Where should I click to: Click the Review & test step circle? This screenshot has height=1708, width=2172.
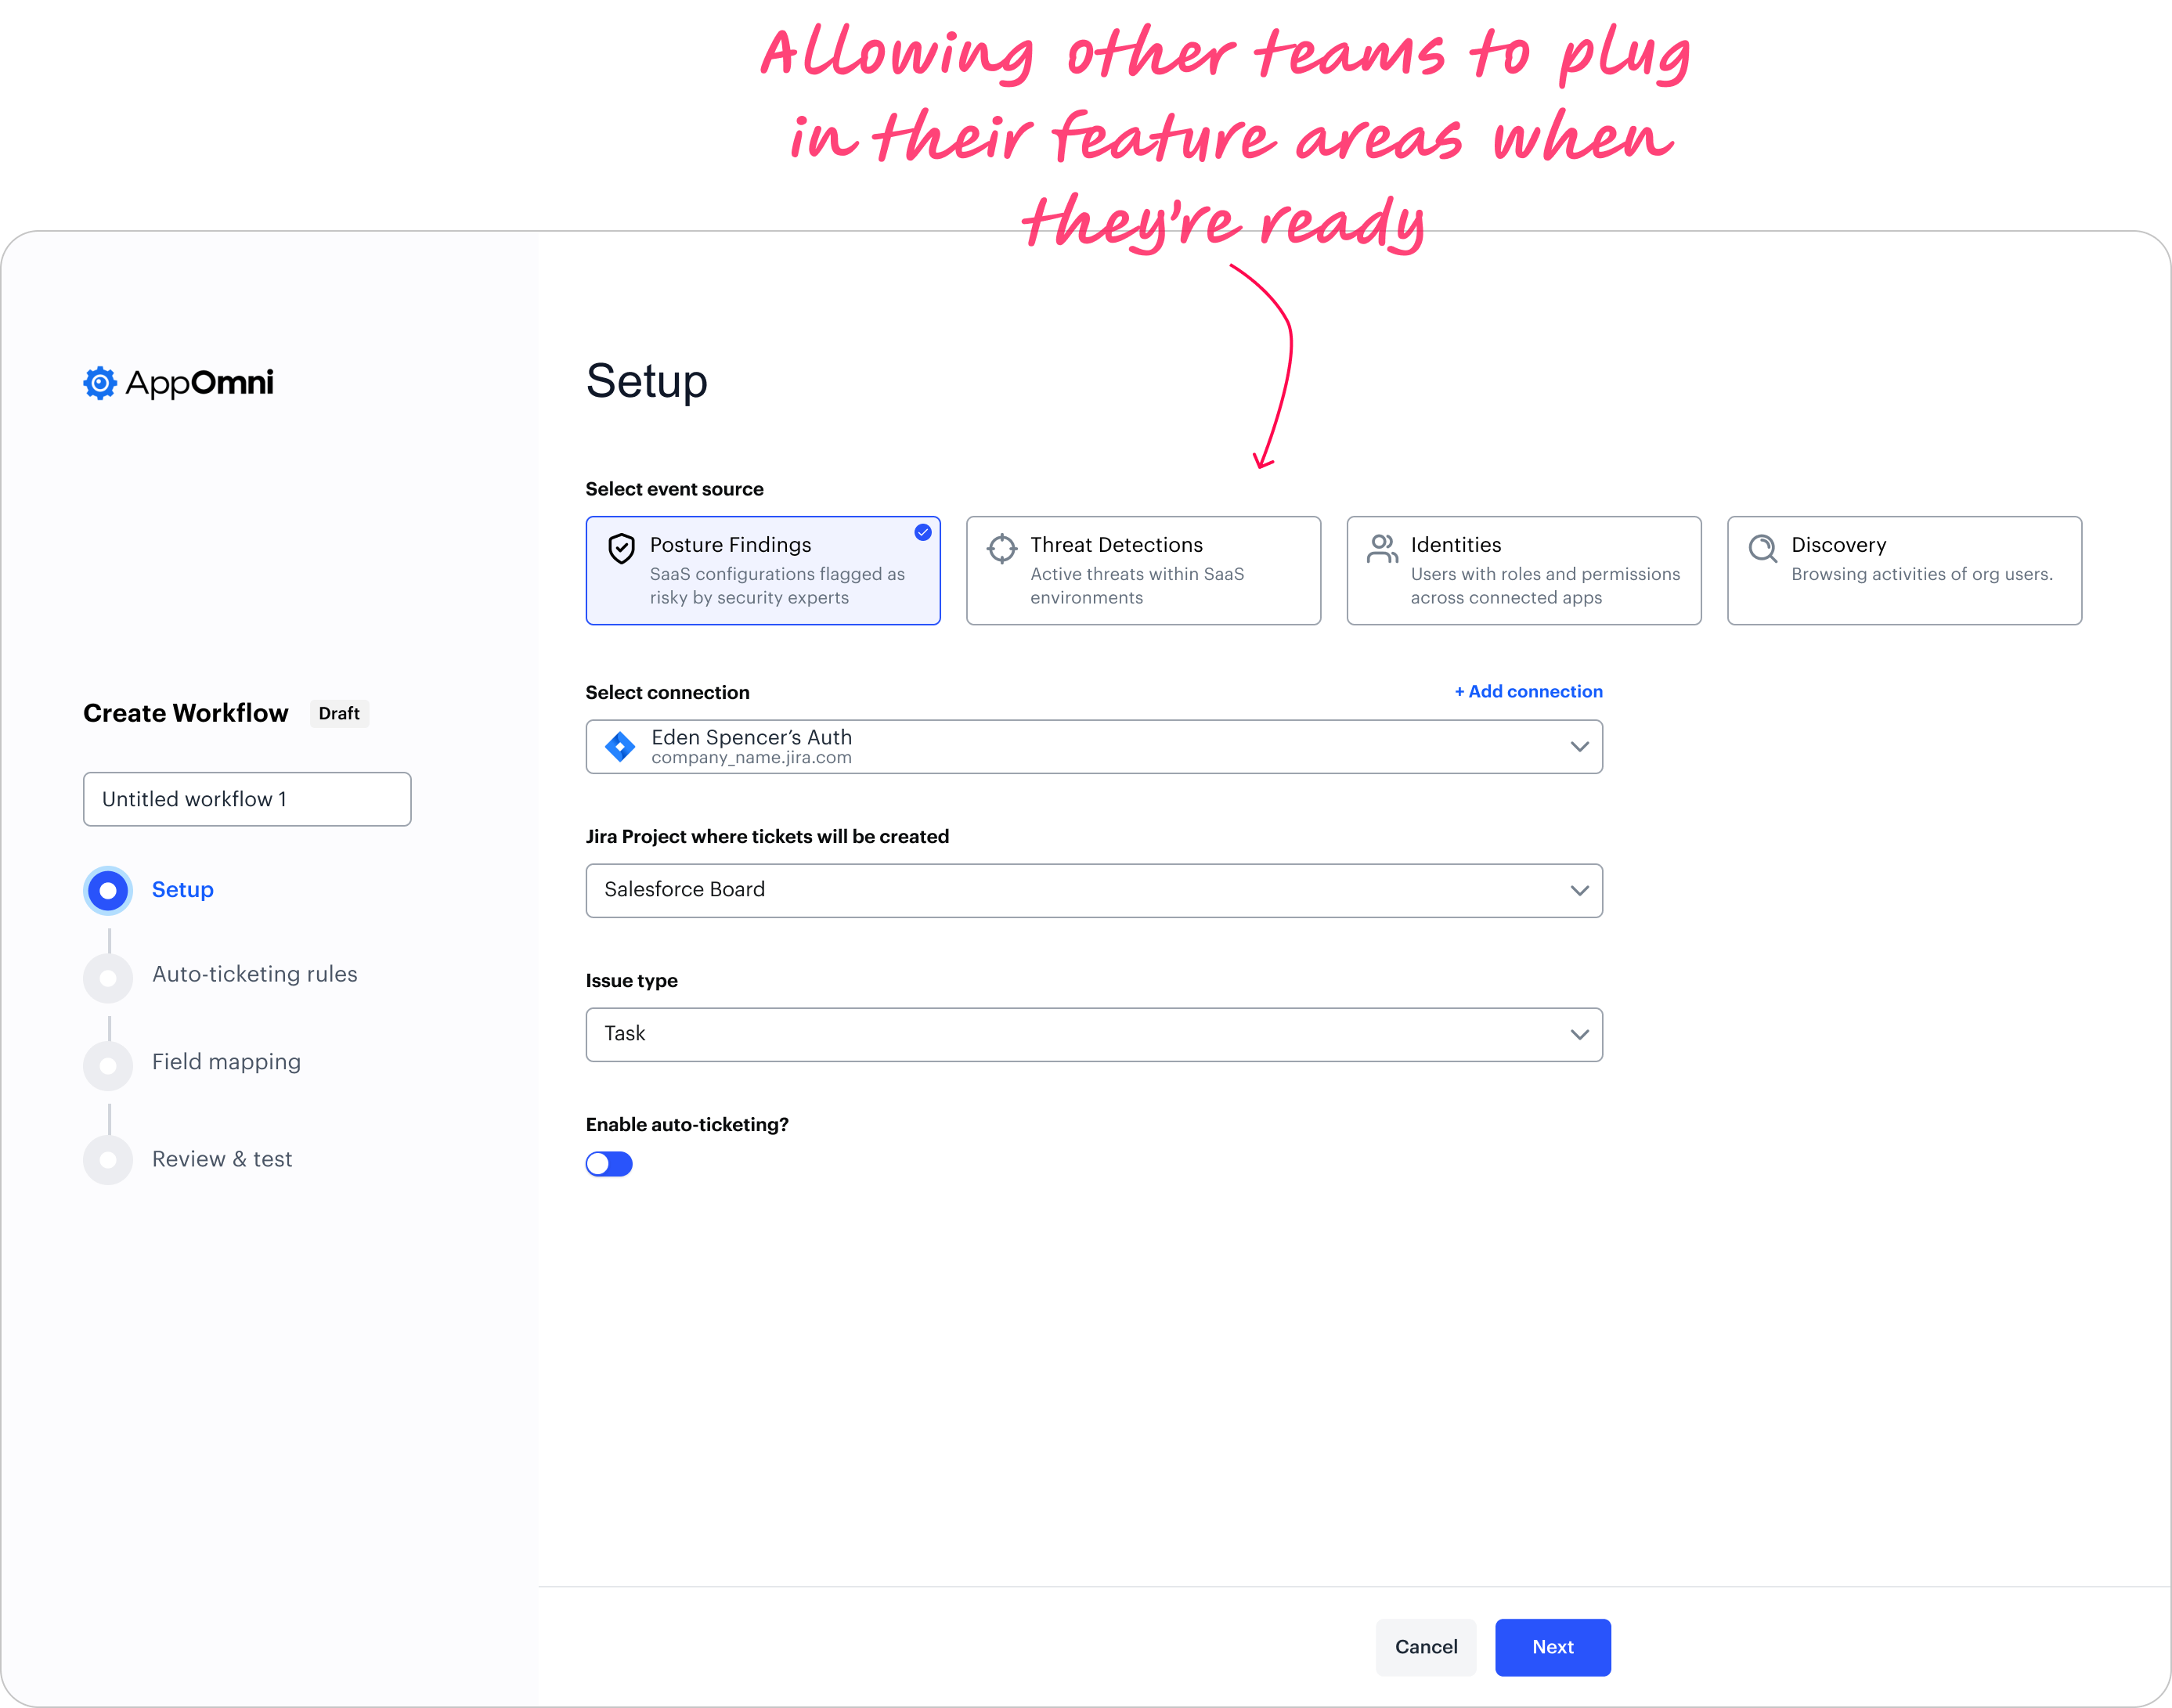[x=108, y=1160]
